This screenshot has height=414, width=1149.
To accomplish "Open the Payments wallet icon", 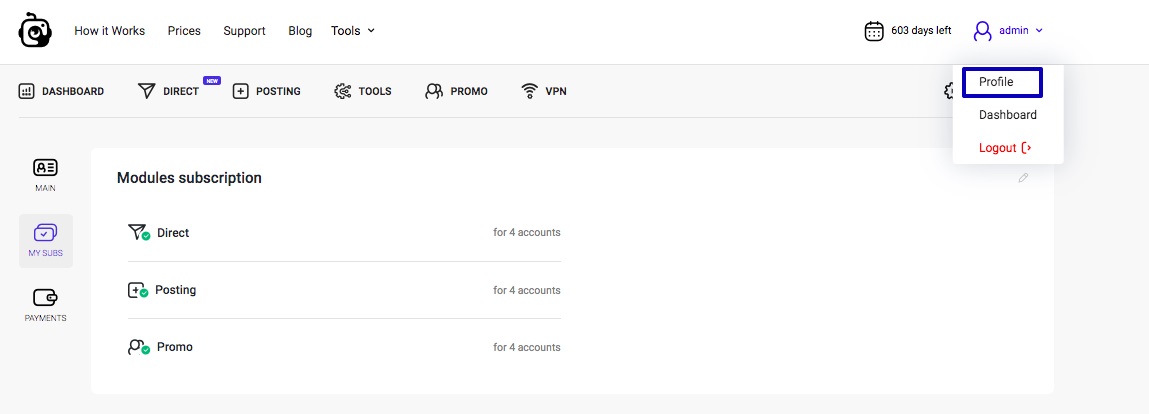I will click(x=46, y=298).
